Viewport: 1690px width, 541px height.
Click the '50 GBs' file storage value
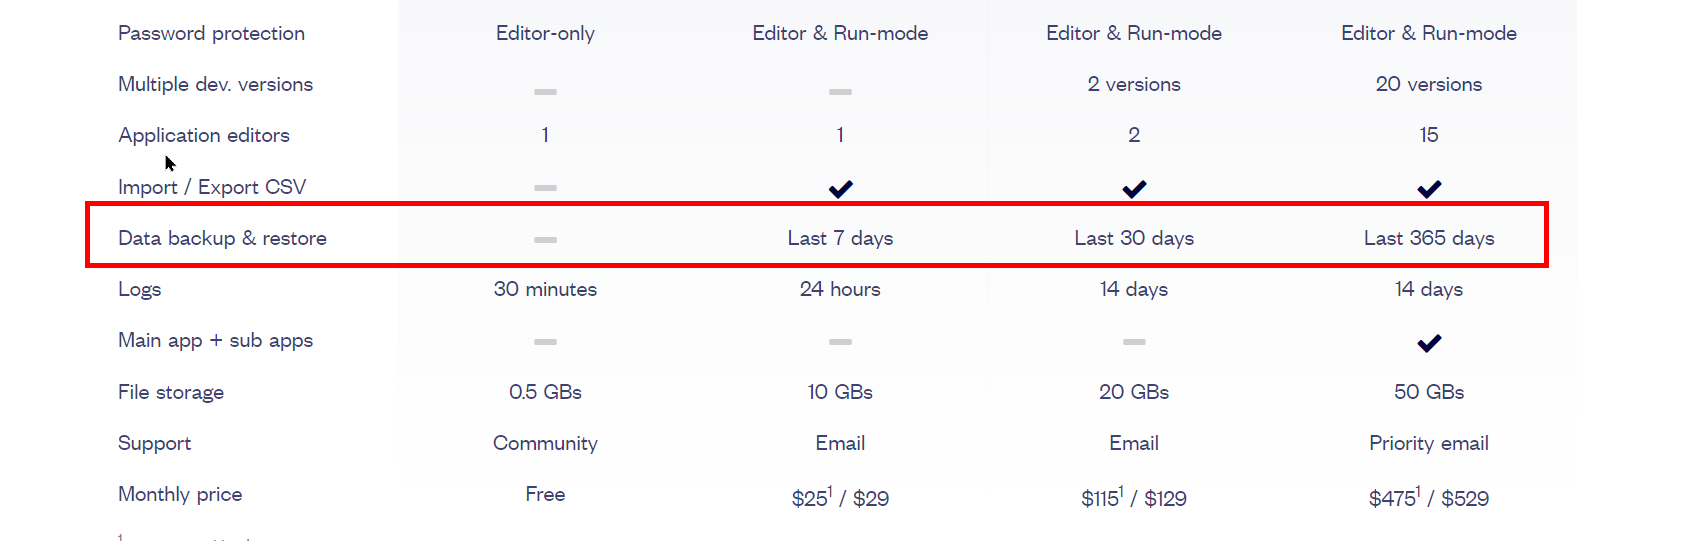coord(1429,392)
